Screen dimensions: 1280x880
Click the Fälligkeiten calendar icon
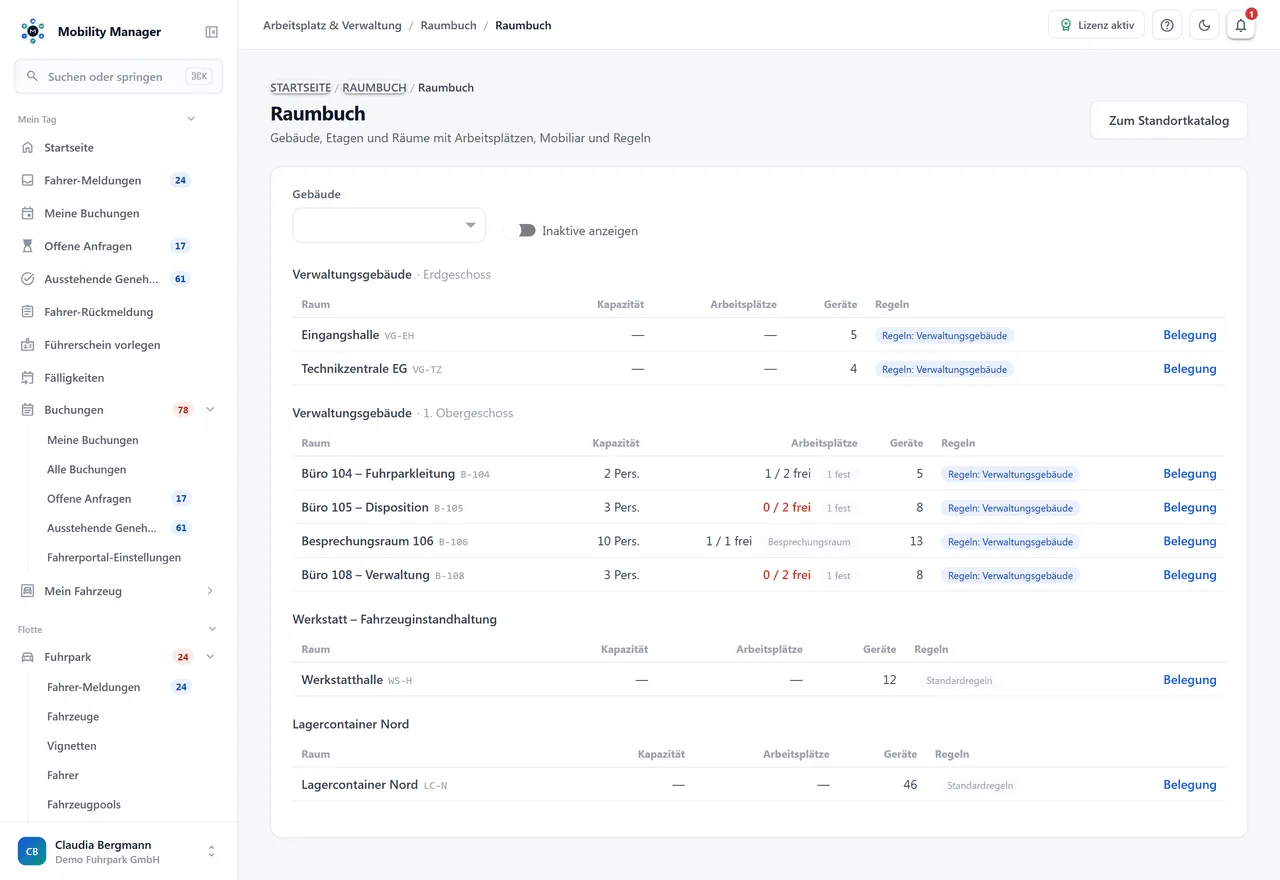pos(28,378)
